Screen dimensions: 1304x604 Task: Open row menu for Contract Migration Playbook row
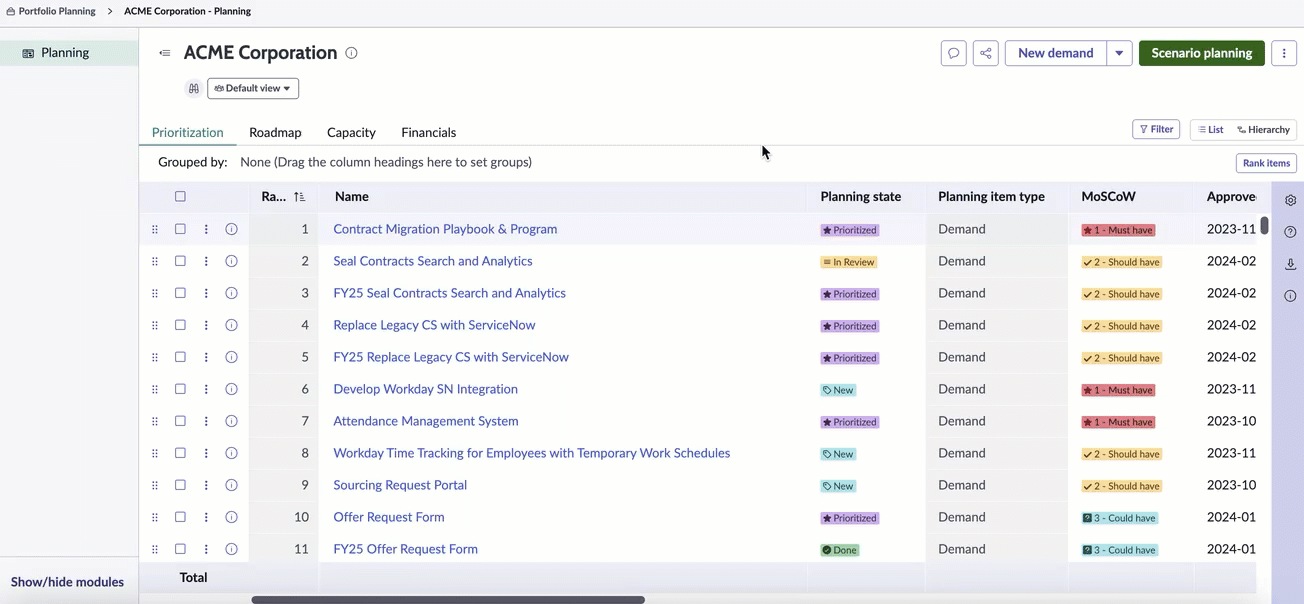click(x=206, y=229)
